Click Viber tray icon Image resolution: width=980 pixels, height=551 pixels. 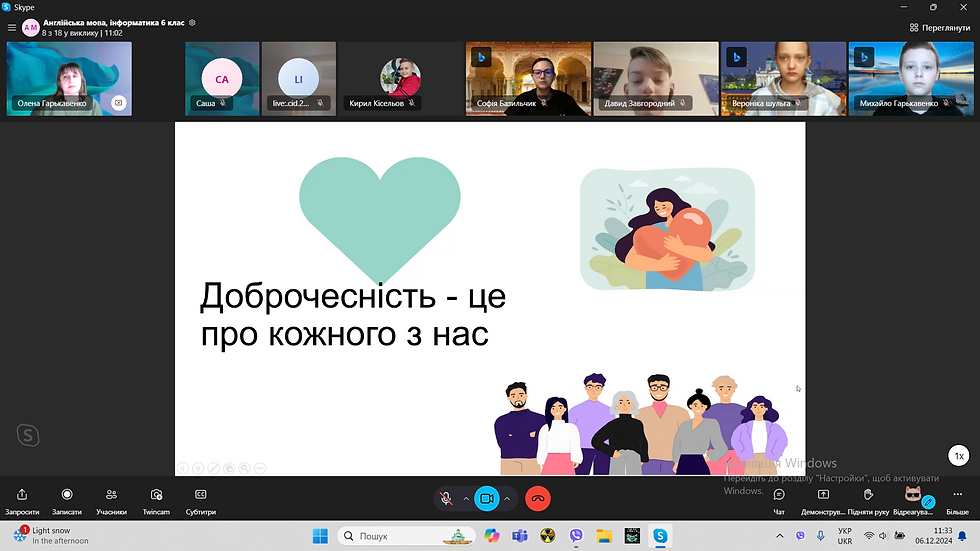click(801, 536)
